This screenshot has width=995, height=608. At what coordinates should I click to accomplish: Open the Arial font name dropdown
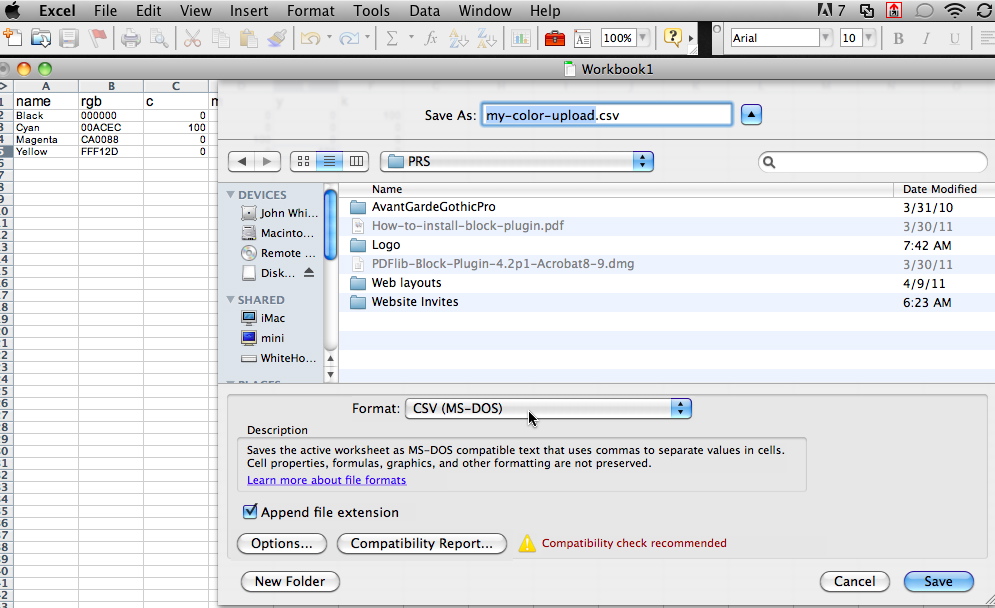click(825, 38)
